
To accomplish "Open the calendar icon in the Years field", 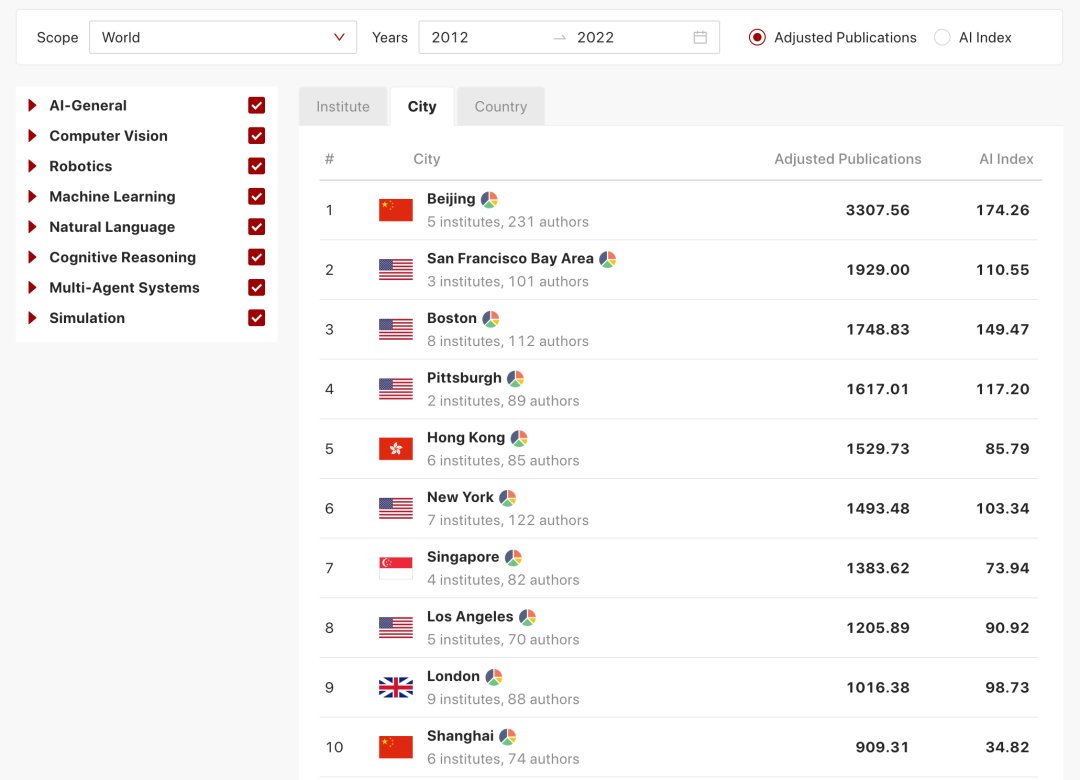I will (x=700, y=37).
